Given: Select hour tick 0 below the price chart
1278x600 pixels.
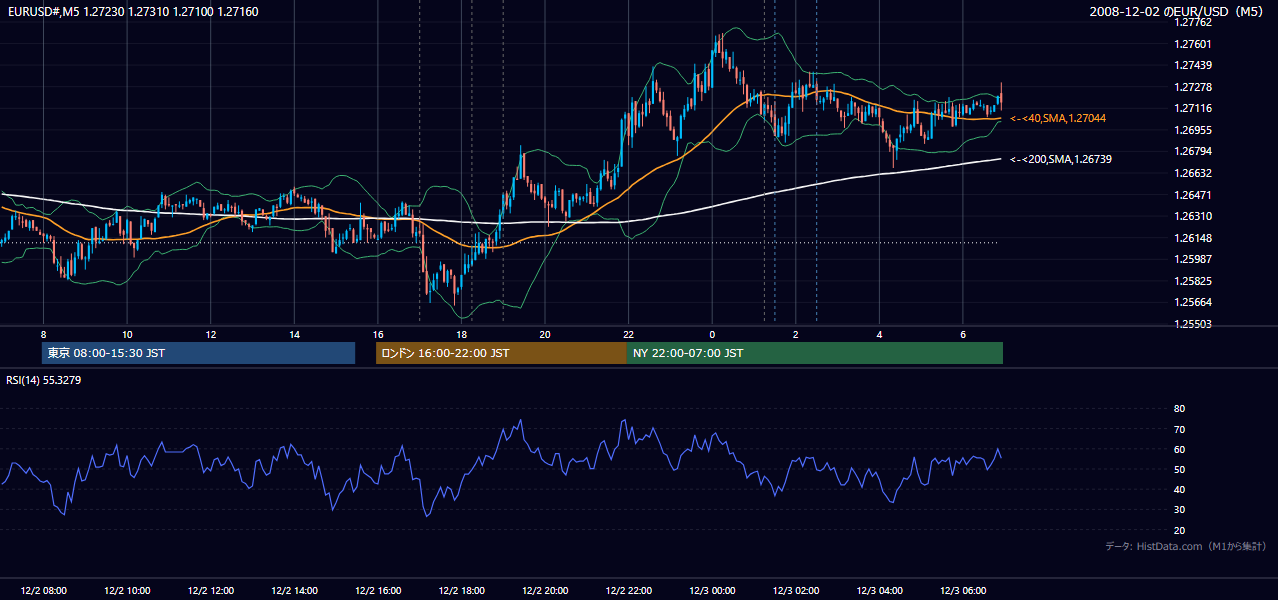Looking at the screenshot, I should [x=712, y=334].
